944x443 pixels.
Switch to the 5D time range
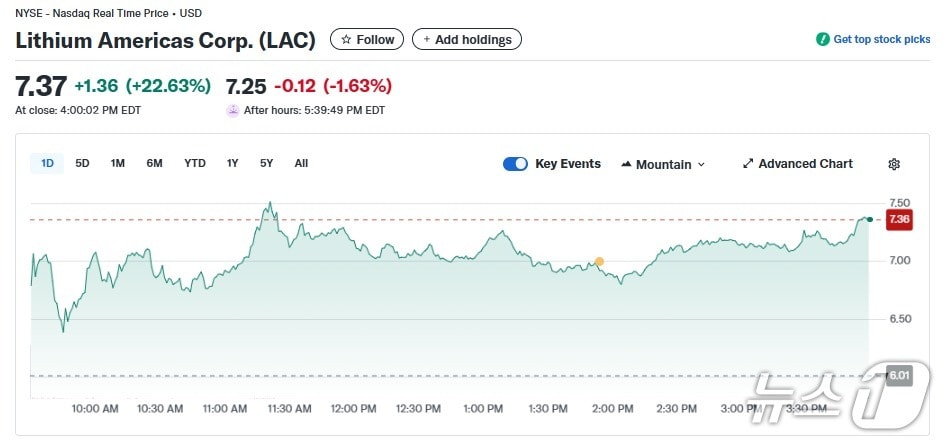[x=82, y=163]
